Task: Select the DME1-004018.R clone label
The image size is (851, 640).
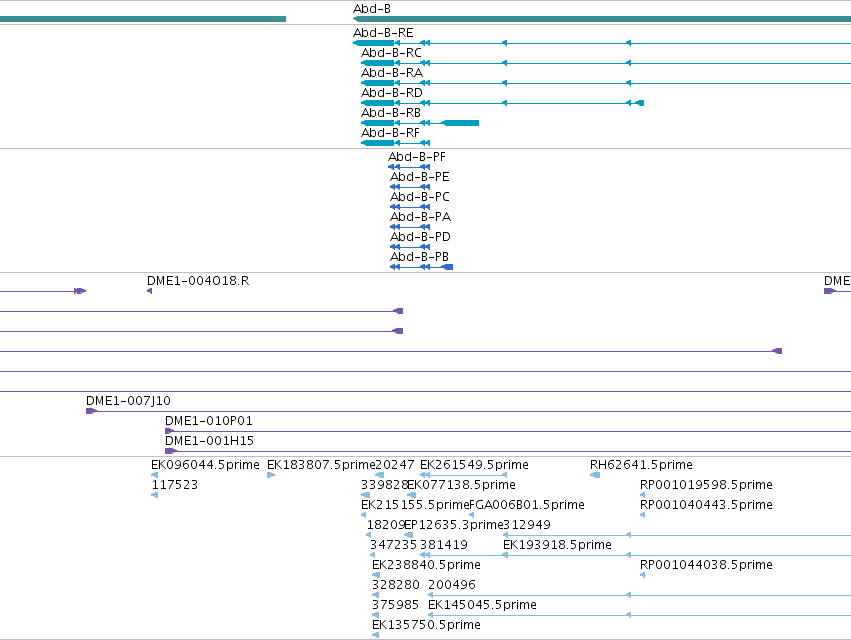Action: (198, 281)
